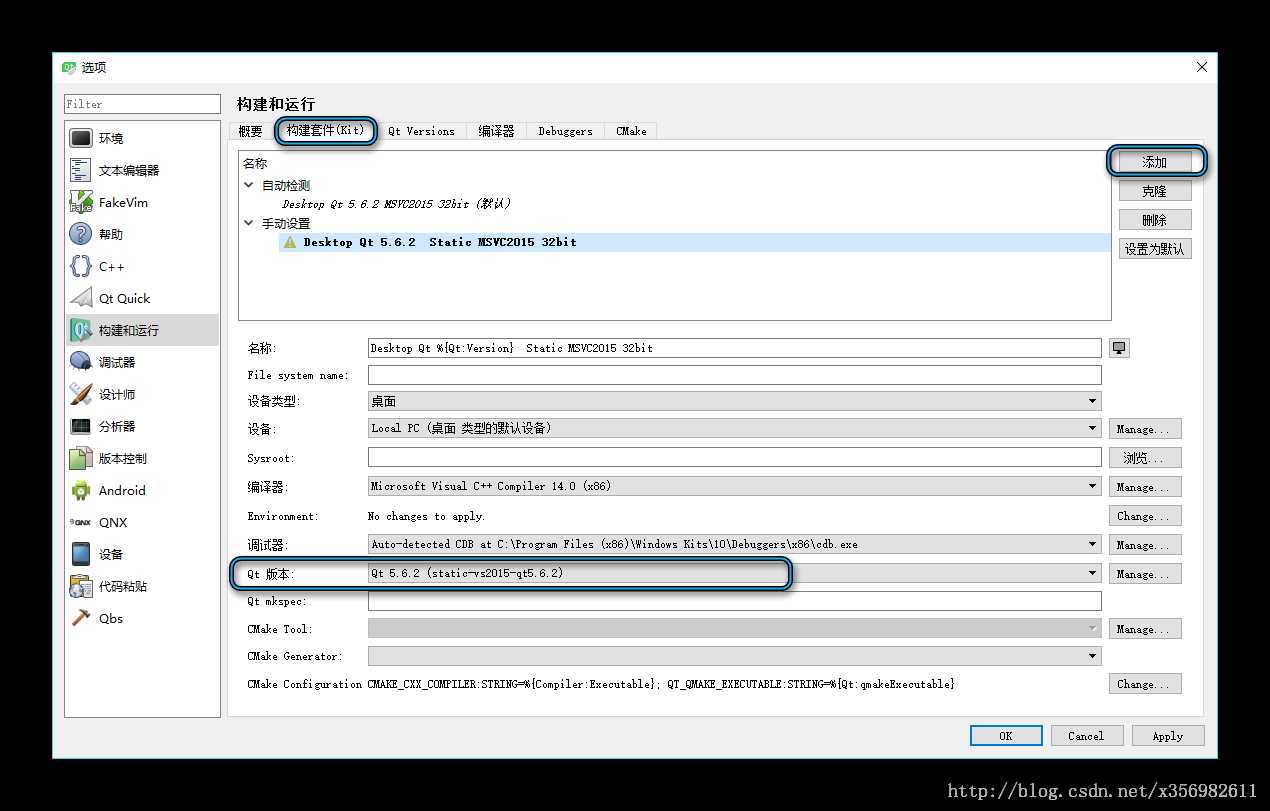Collapse the 手动设置 tree group
This screenshot has height=811, width=1270.
coord(249,223)
